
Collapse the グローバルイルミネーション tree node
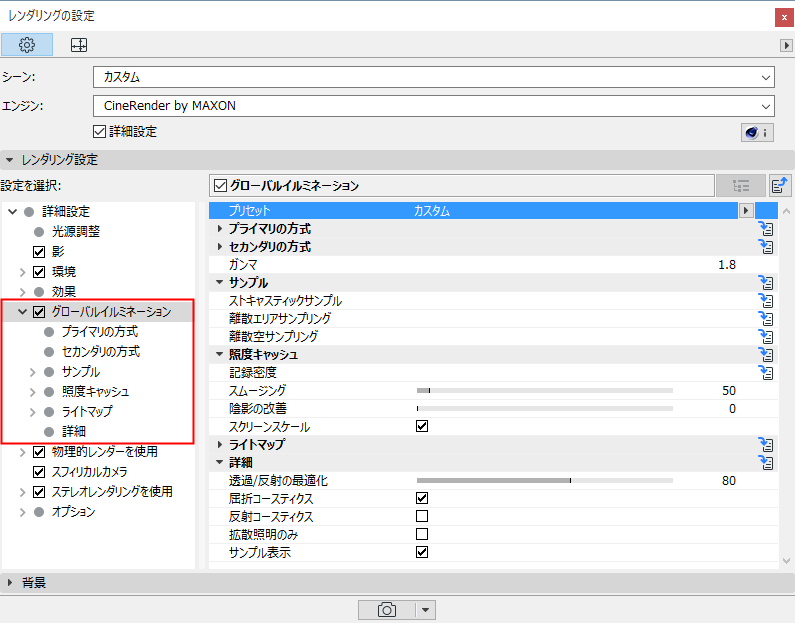point(22,312)
